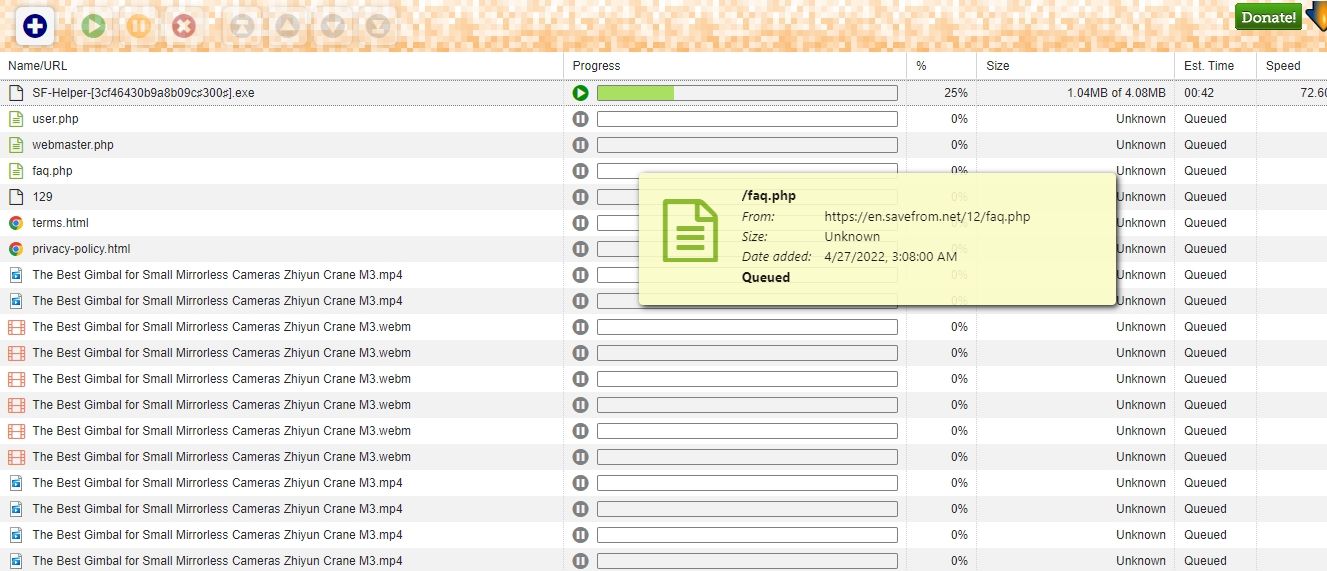Select the user.php download row name
The height and width of the screenshot is (571, 1327).
point(55,119)
